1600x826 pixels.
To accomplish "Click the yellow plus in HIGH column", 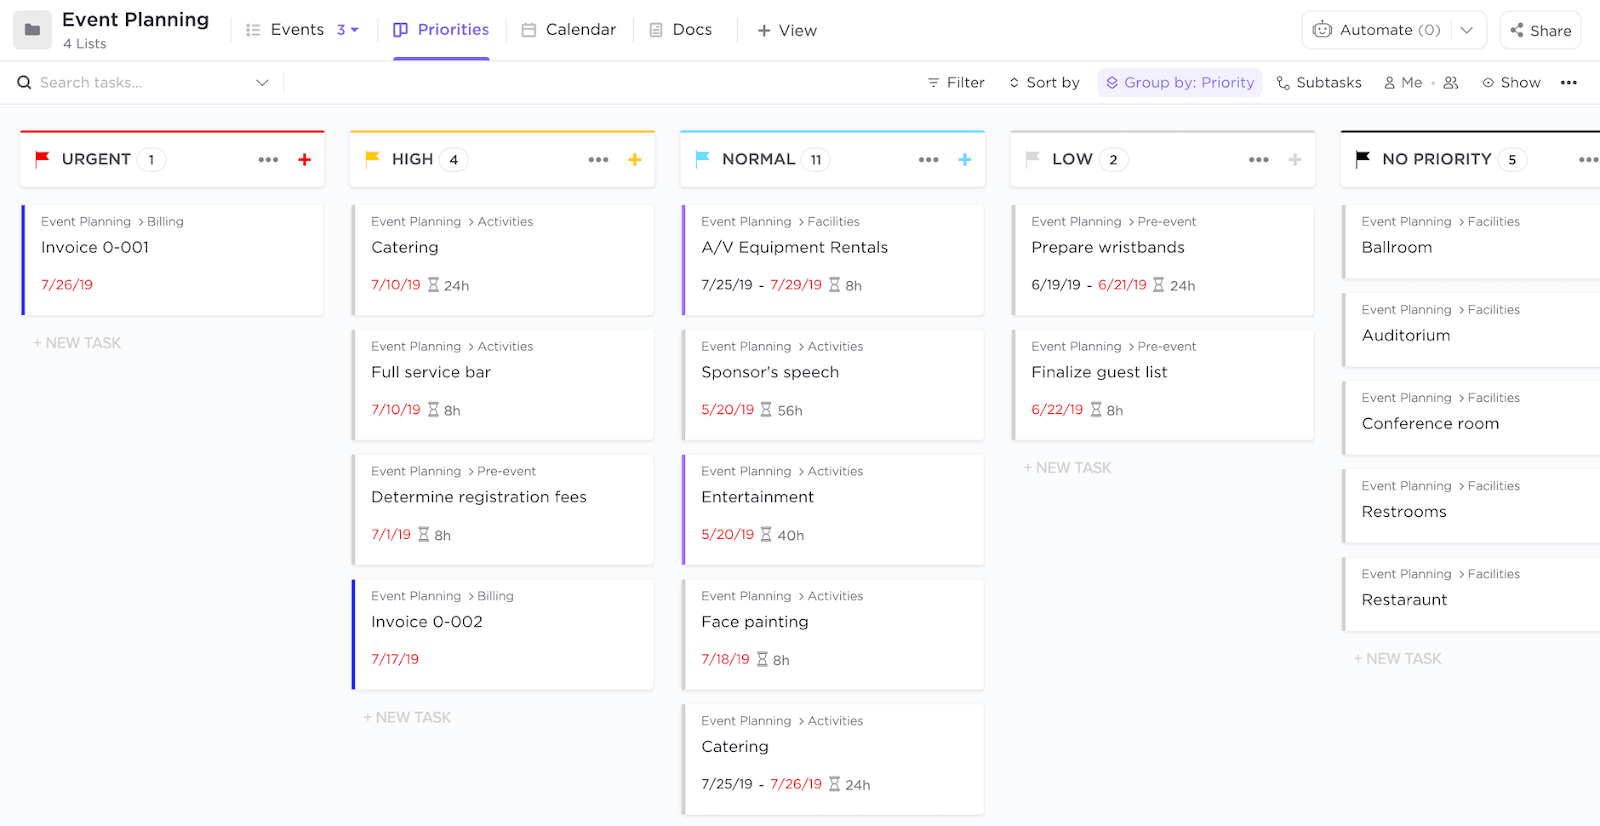I will pyautogui.click(x=635, y=160).
